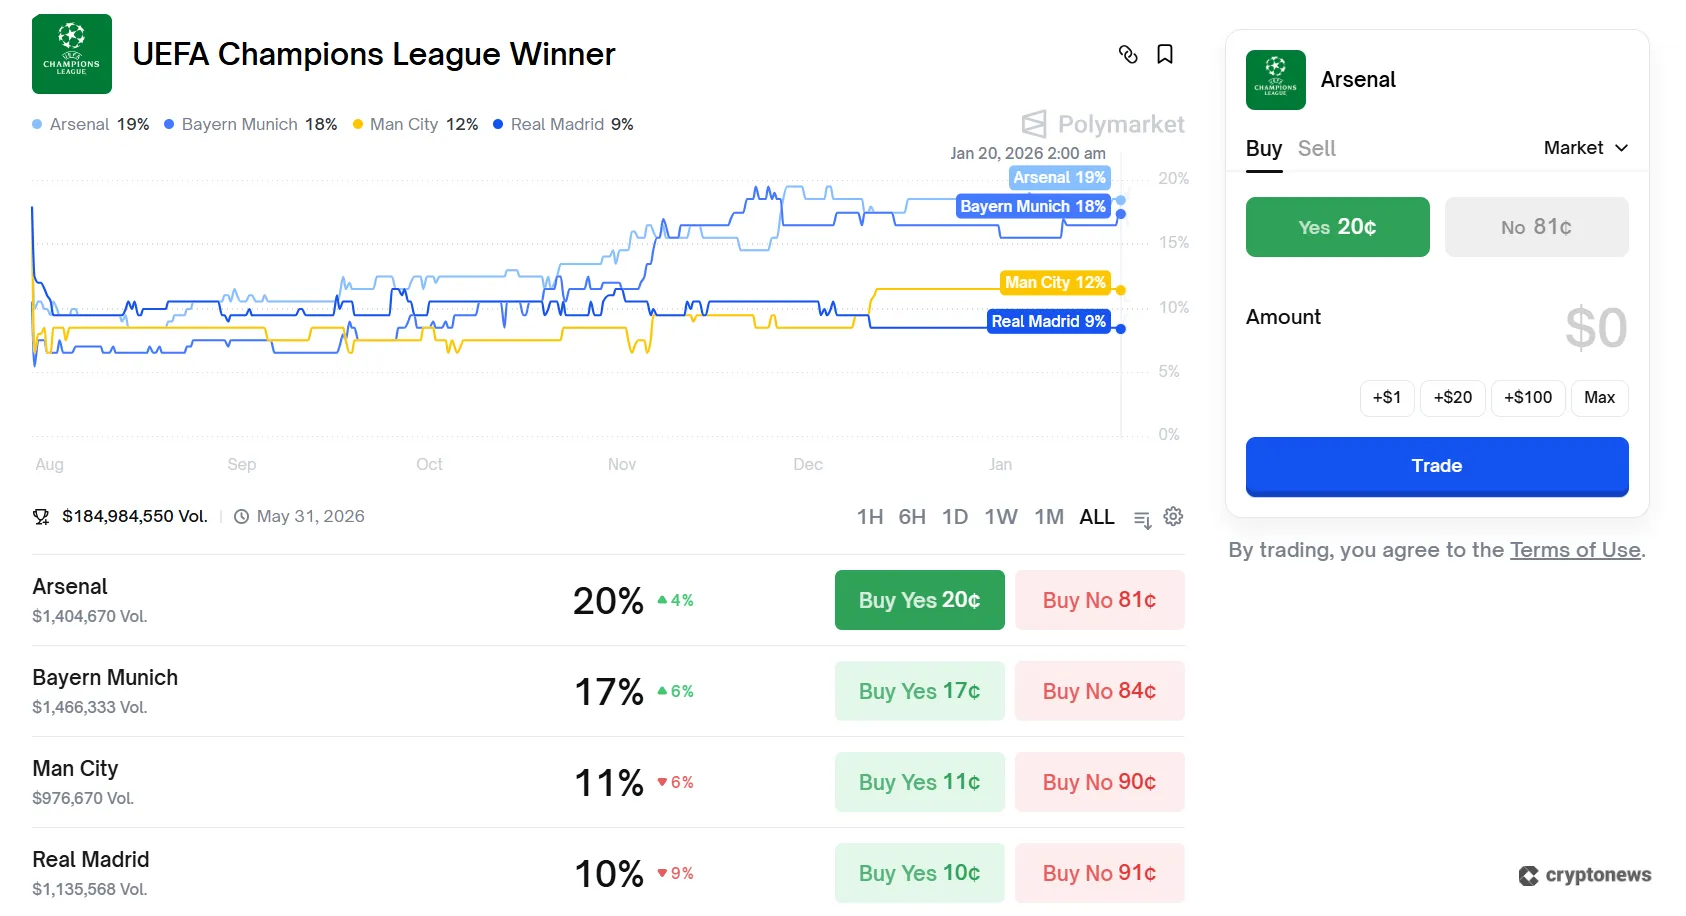Open the Terms of Use link

click(1575, 550)
